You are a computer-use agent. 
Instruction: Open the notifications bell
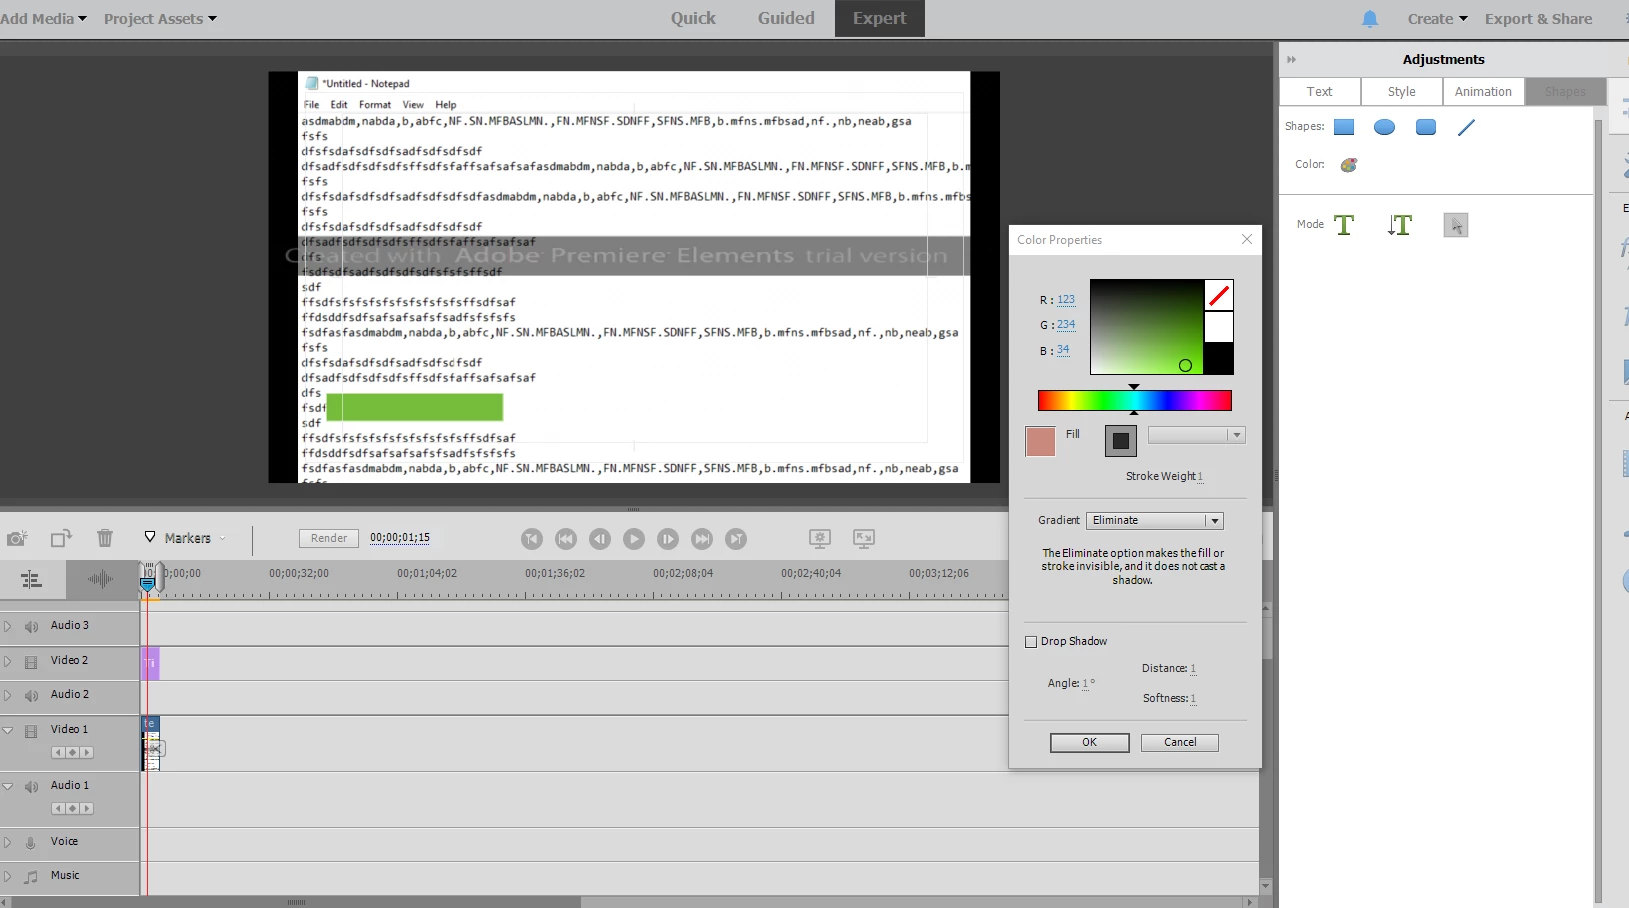(x=1370, y=19)
